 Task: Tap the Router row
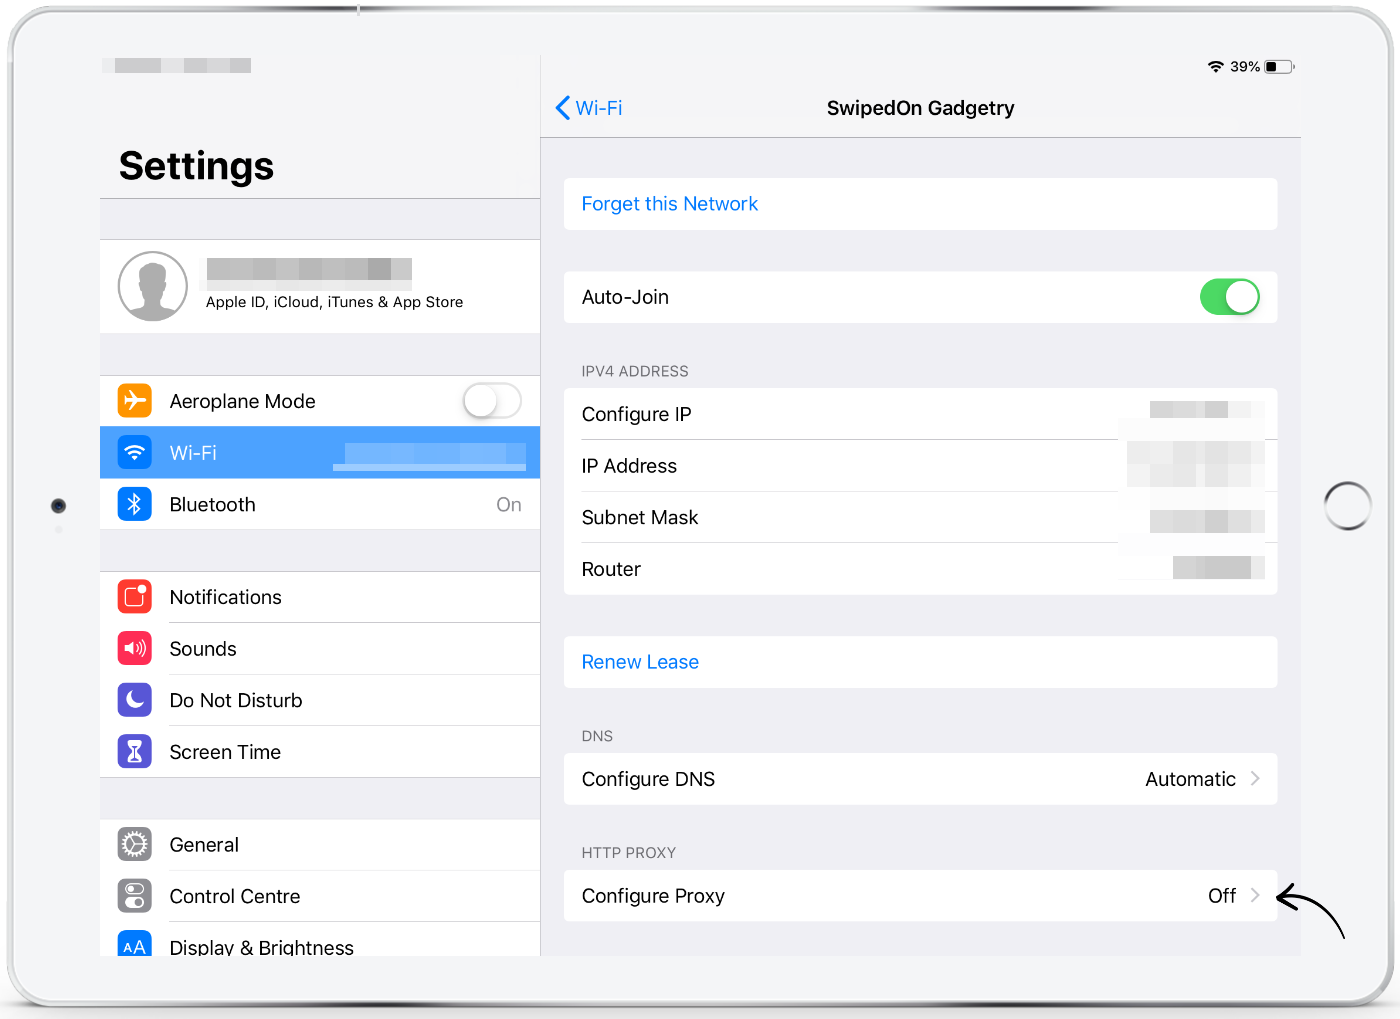[x=921, y=569]
